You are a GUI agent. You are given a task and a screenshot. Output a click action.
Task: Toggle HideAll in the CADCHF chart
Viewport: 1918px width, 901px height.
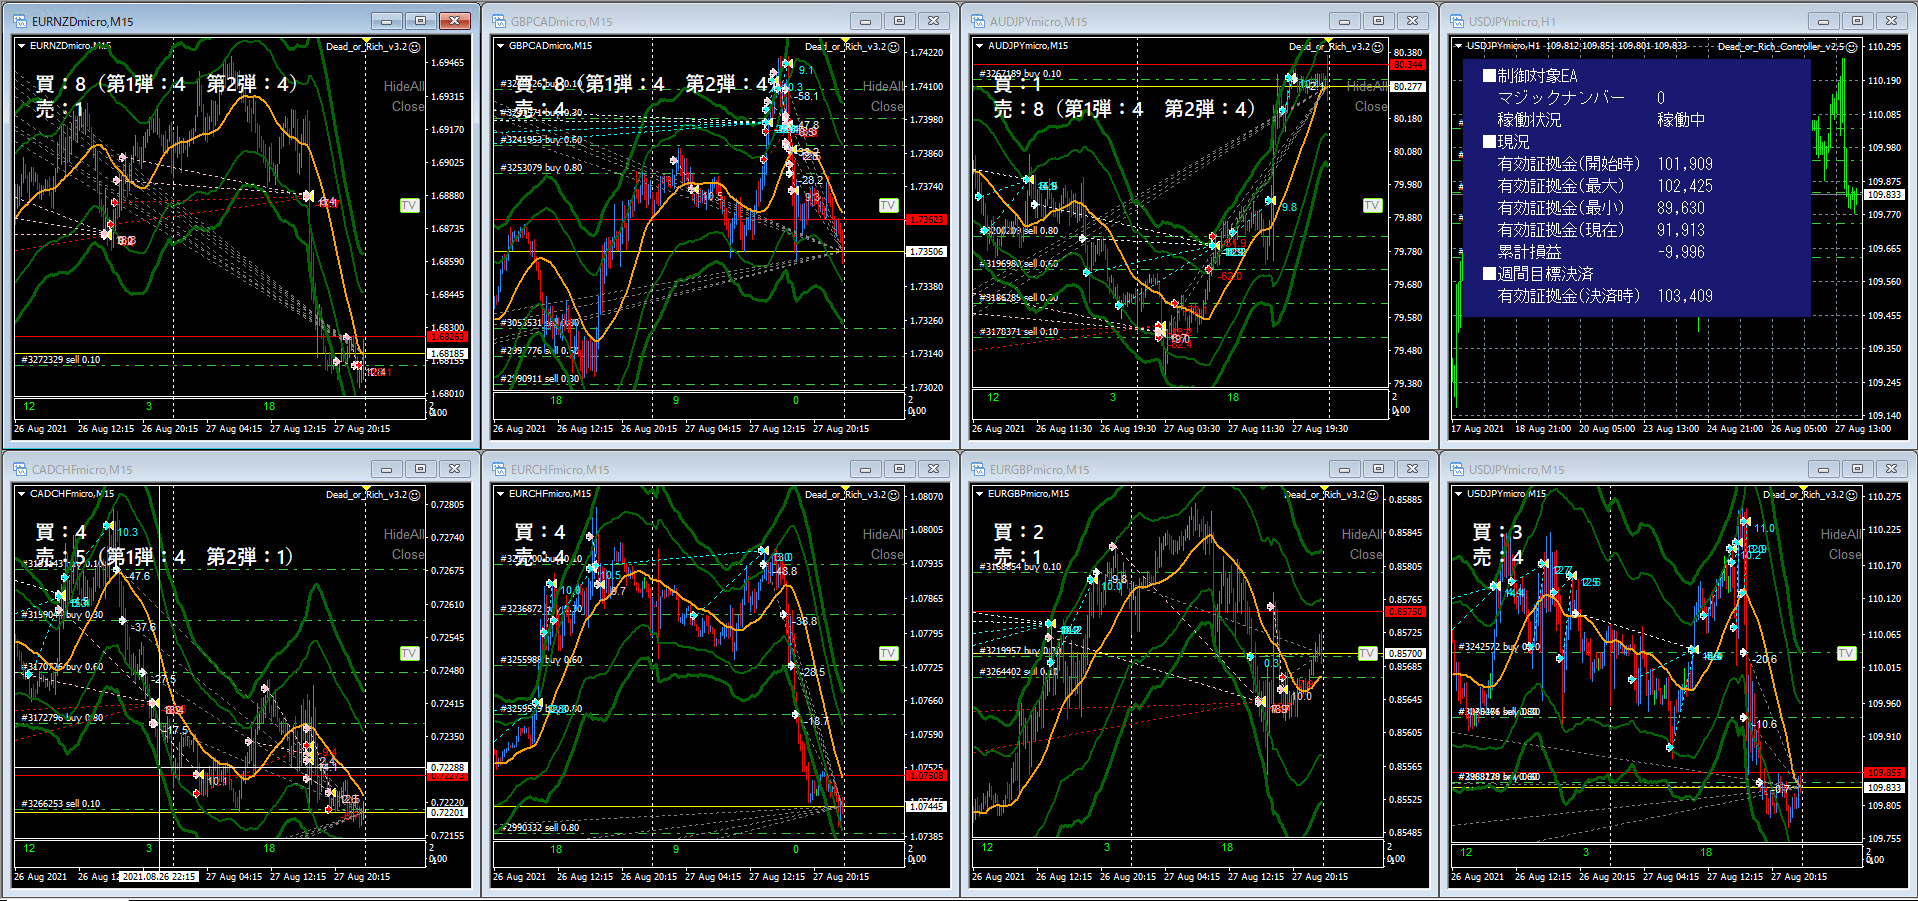click(x=404, y=535)
